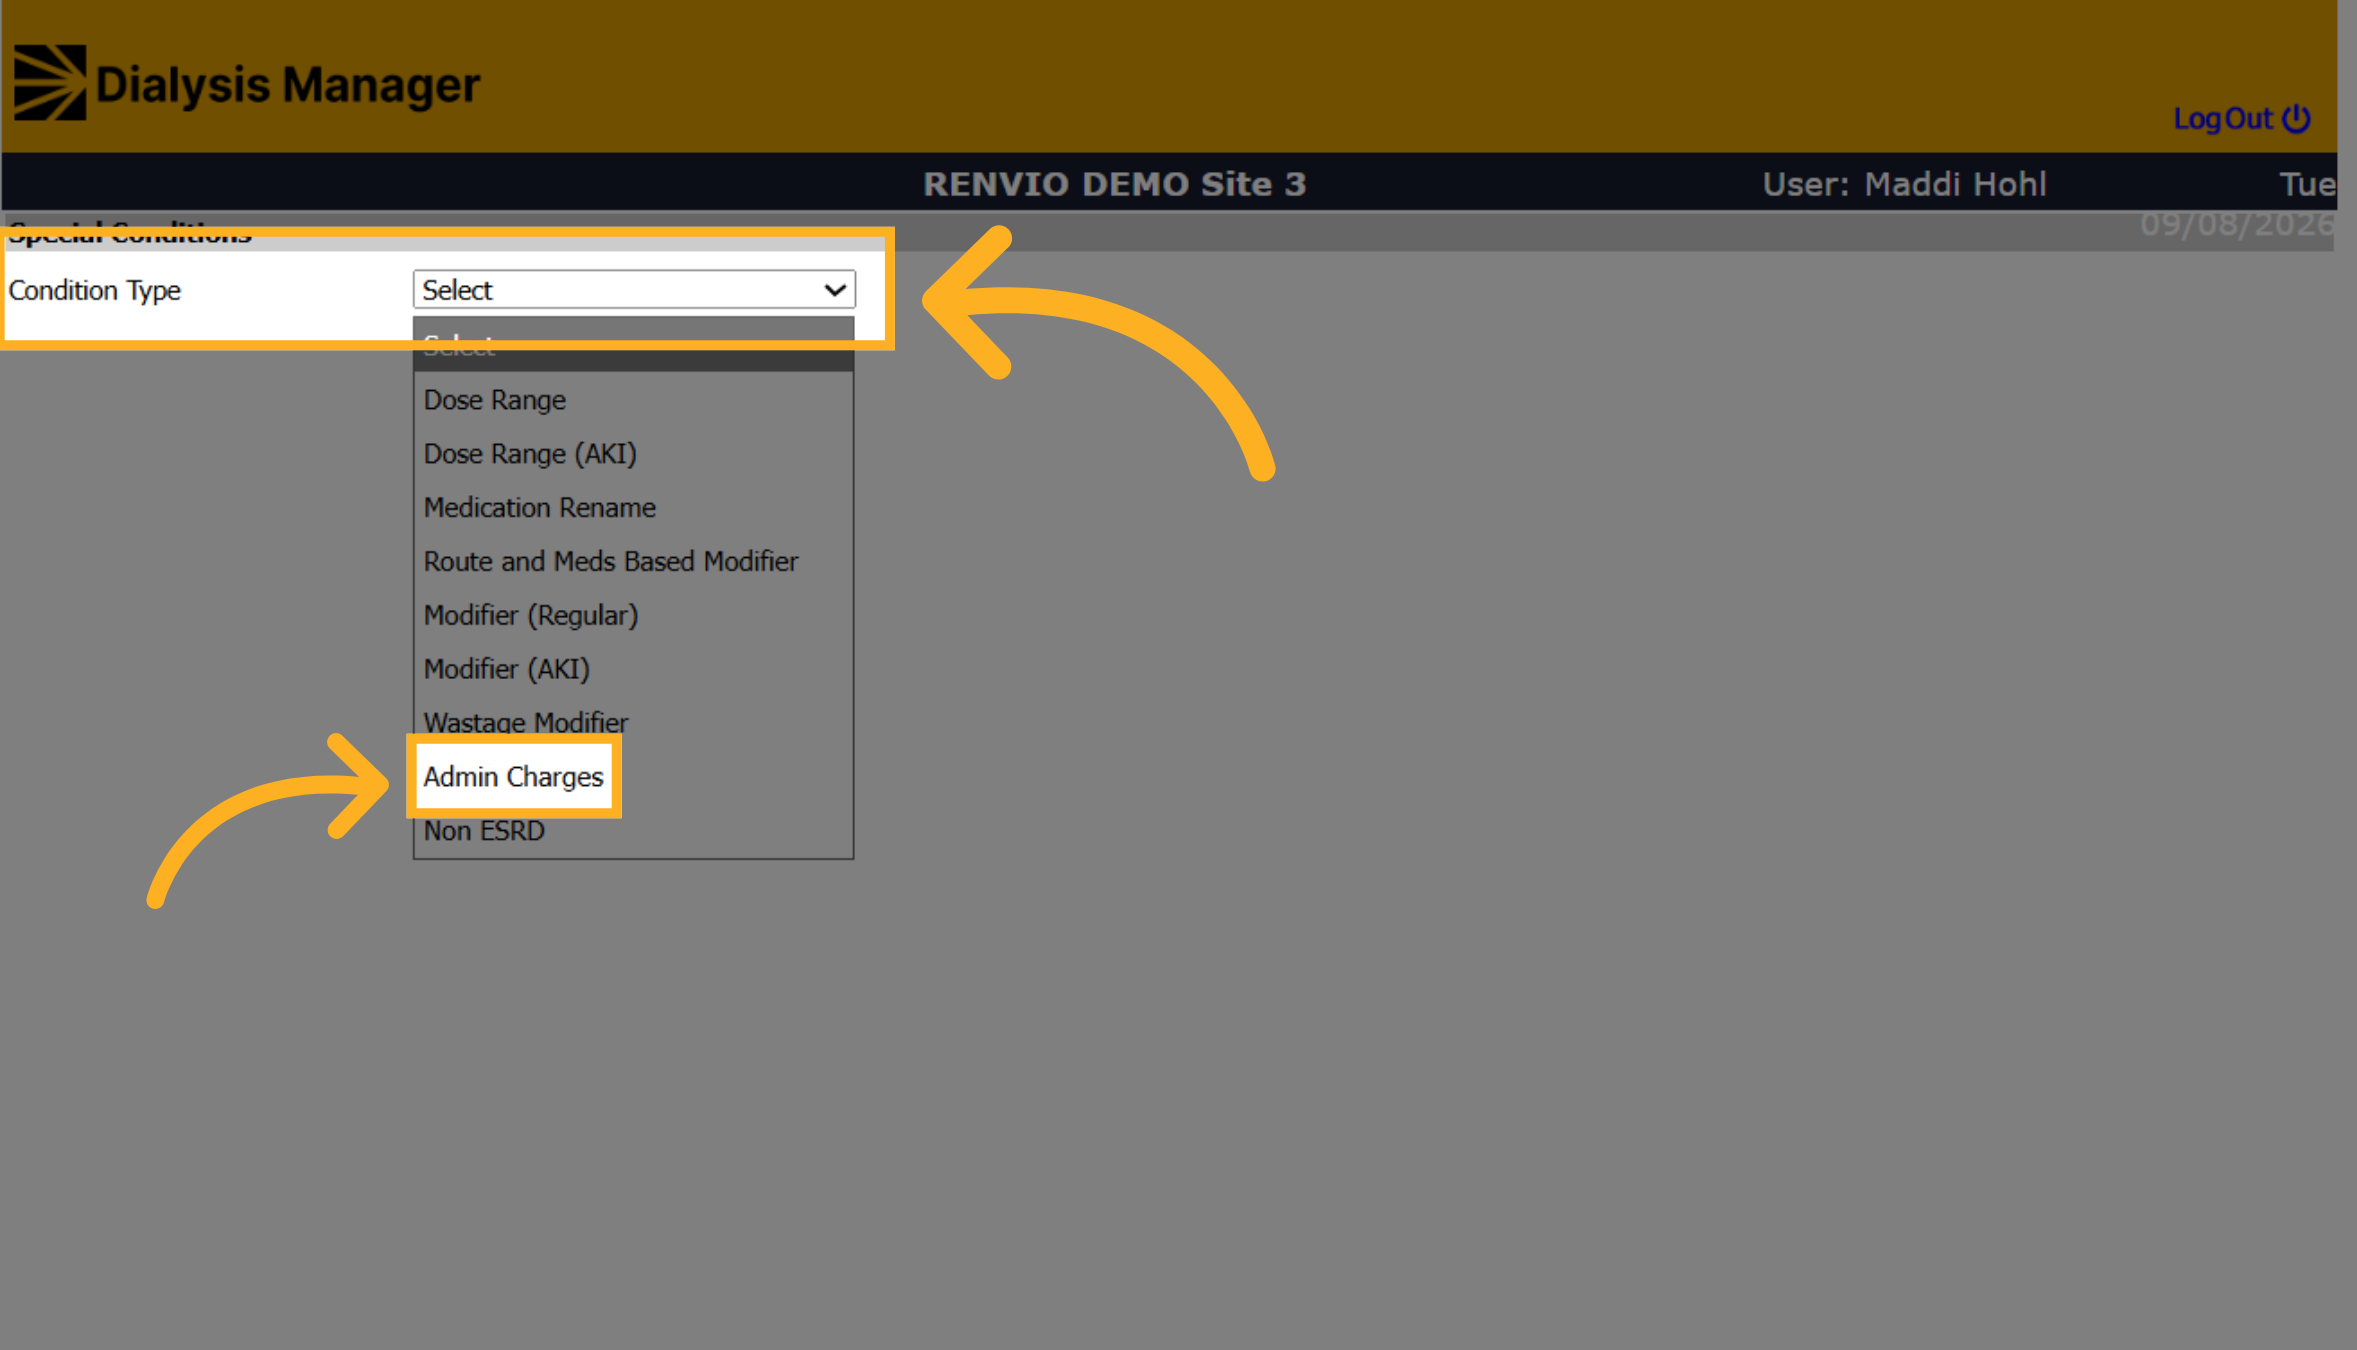This screenshot has height=1350, width=2357.
Task: Select Route and Meds Based Modifier
Action: click(634, 562)
